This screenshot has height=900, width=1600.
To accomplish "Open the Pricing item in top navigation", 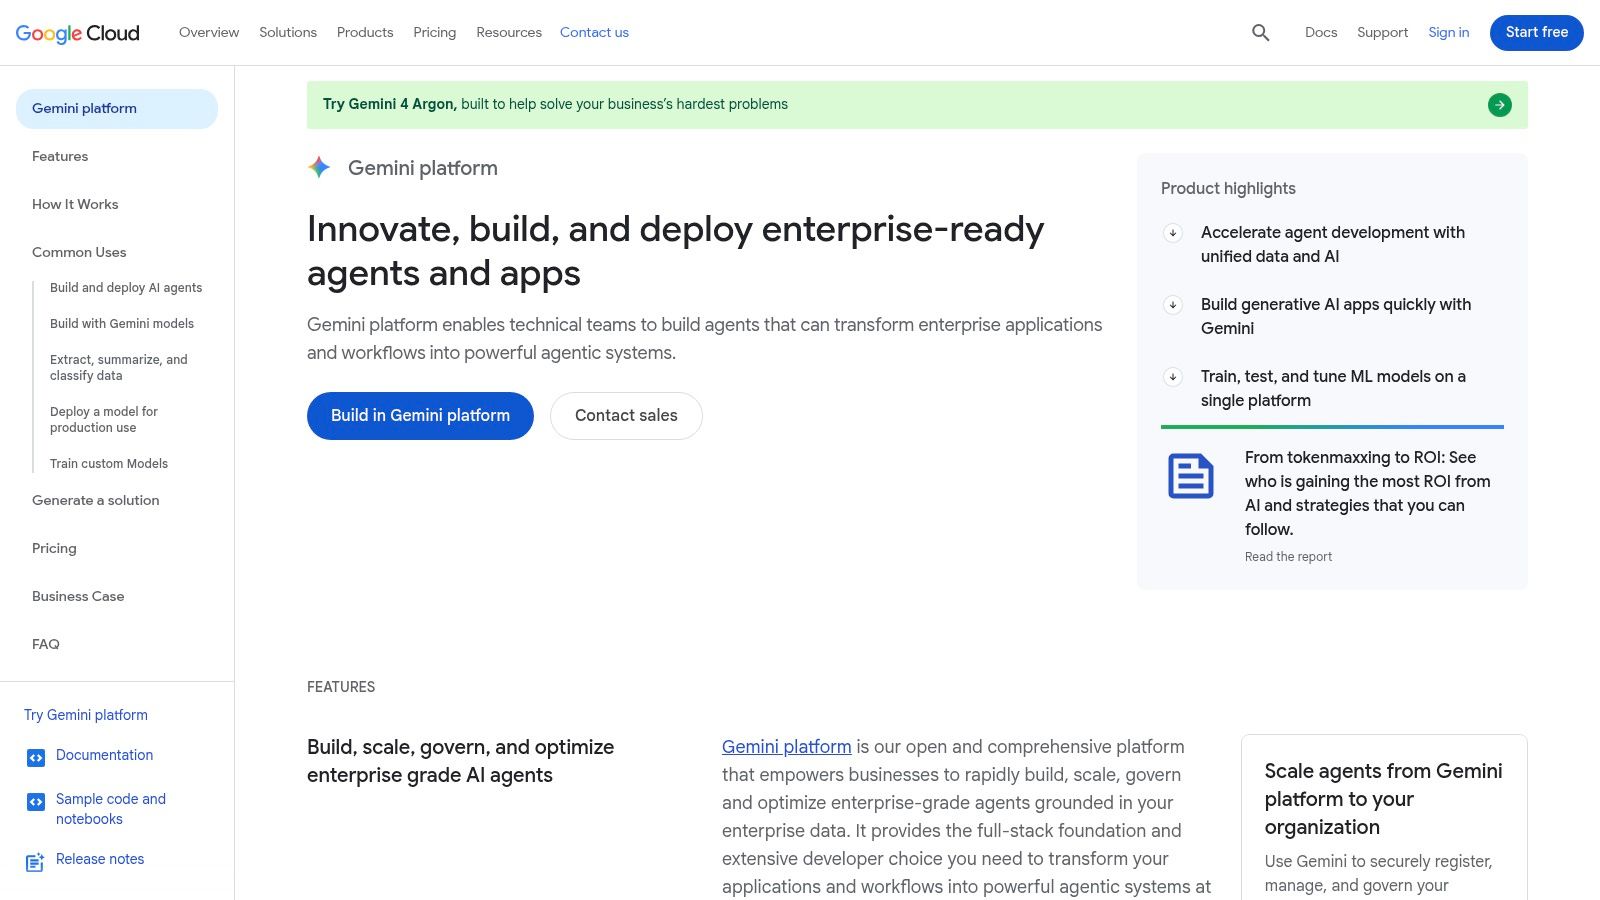I will tap(435, 33).
